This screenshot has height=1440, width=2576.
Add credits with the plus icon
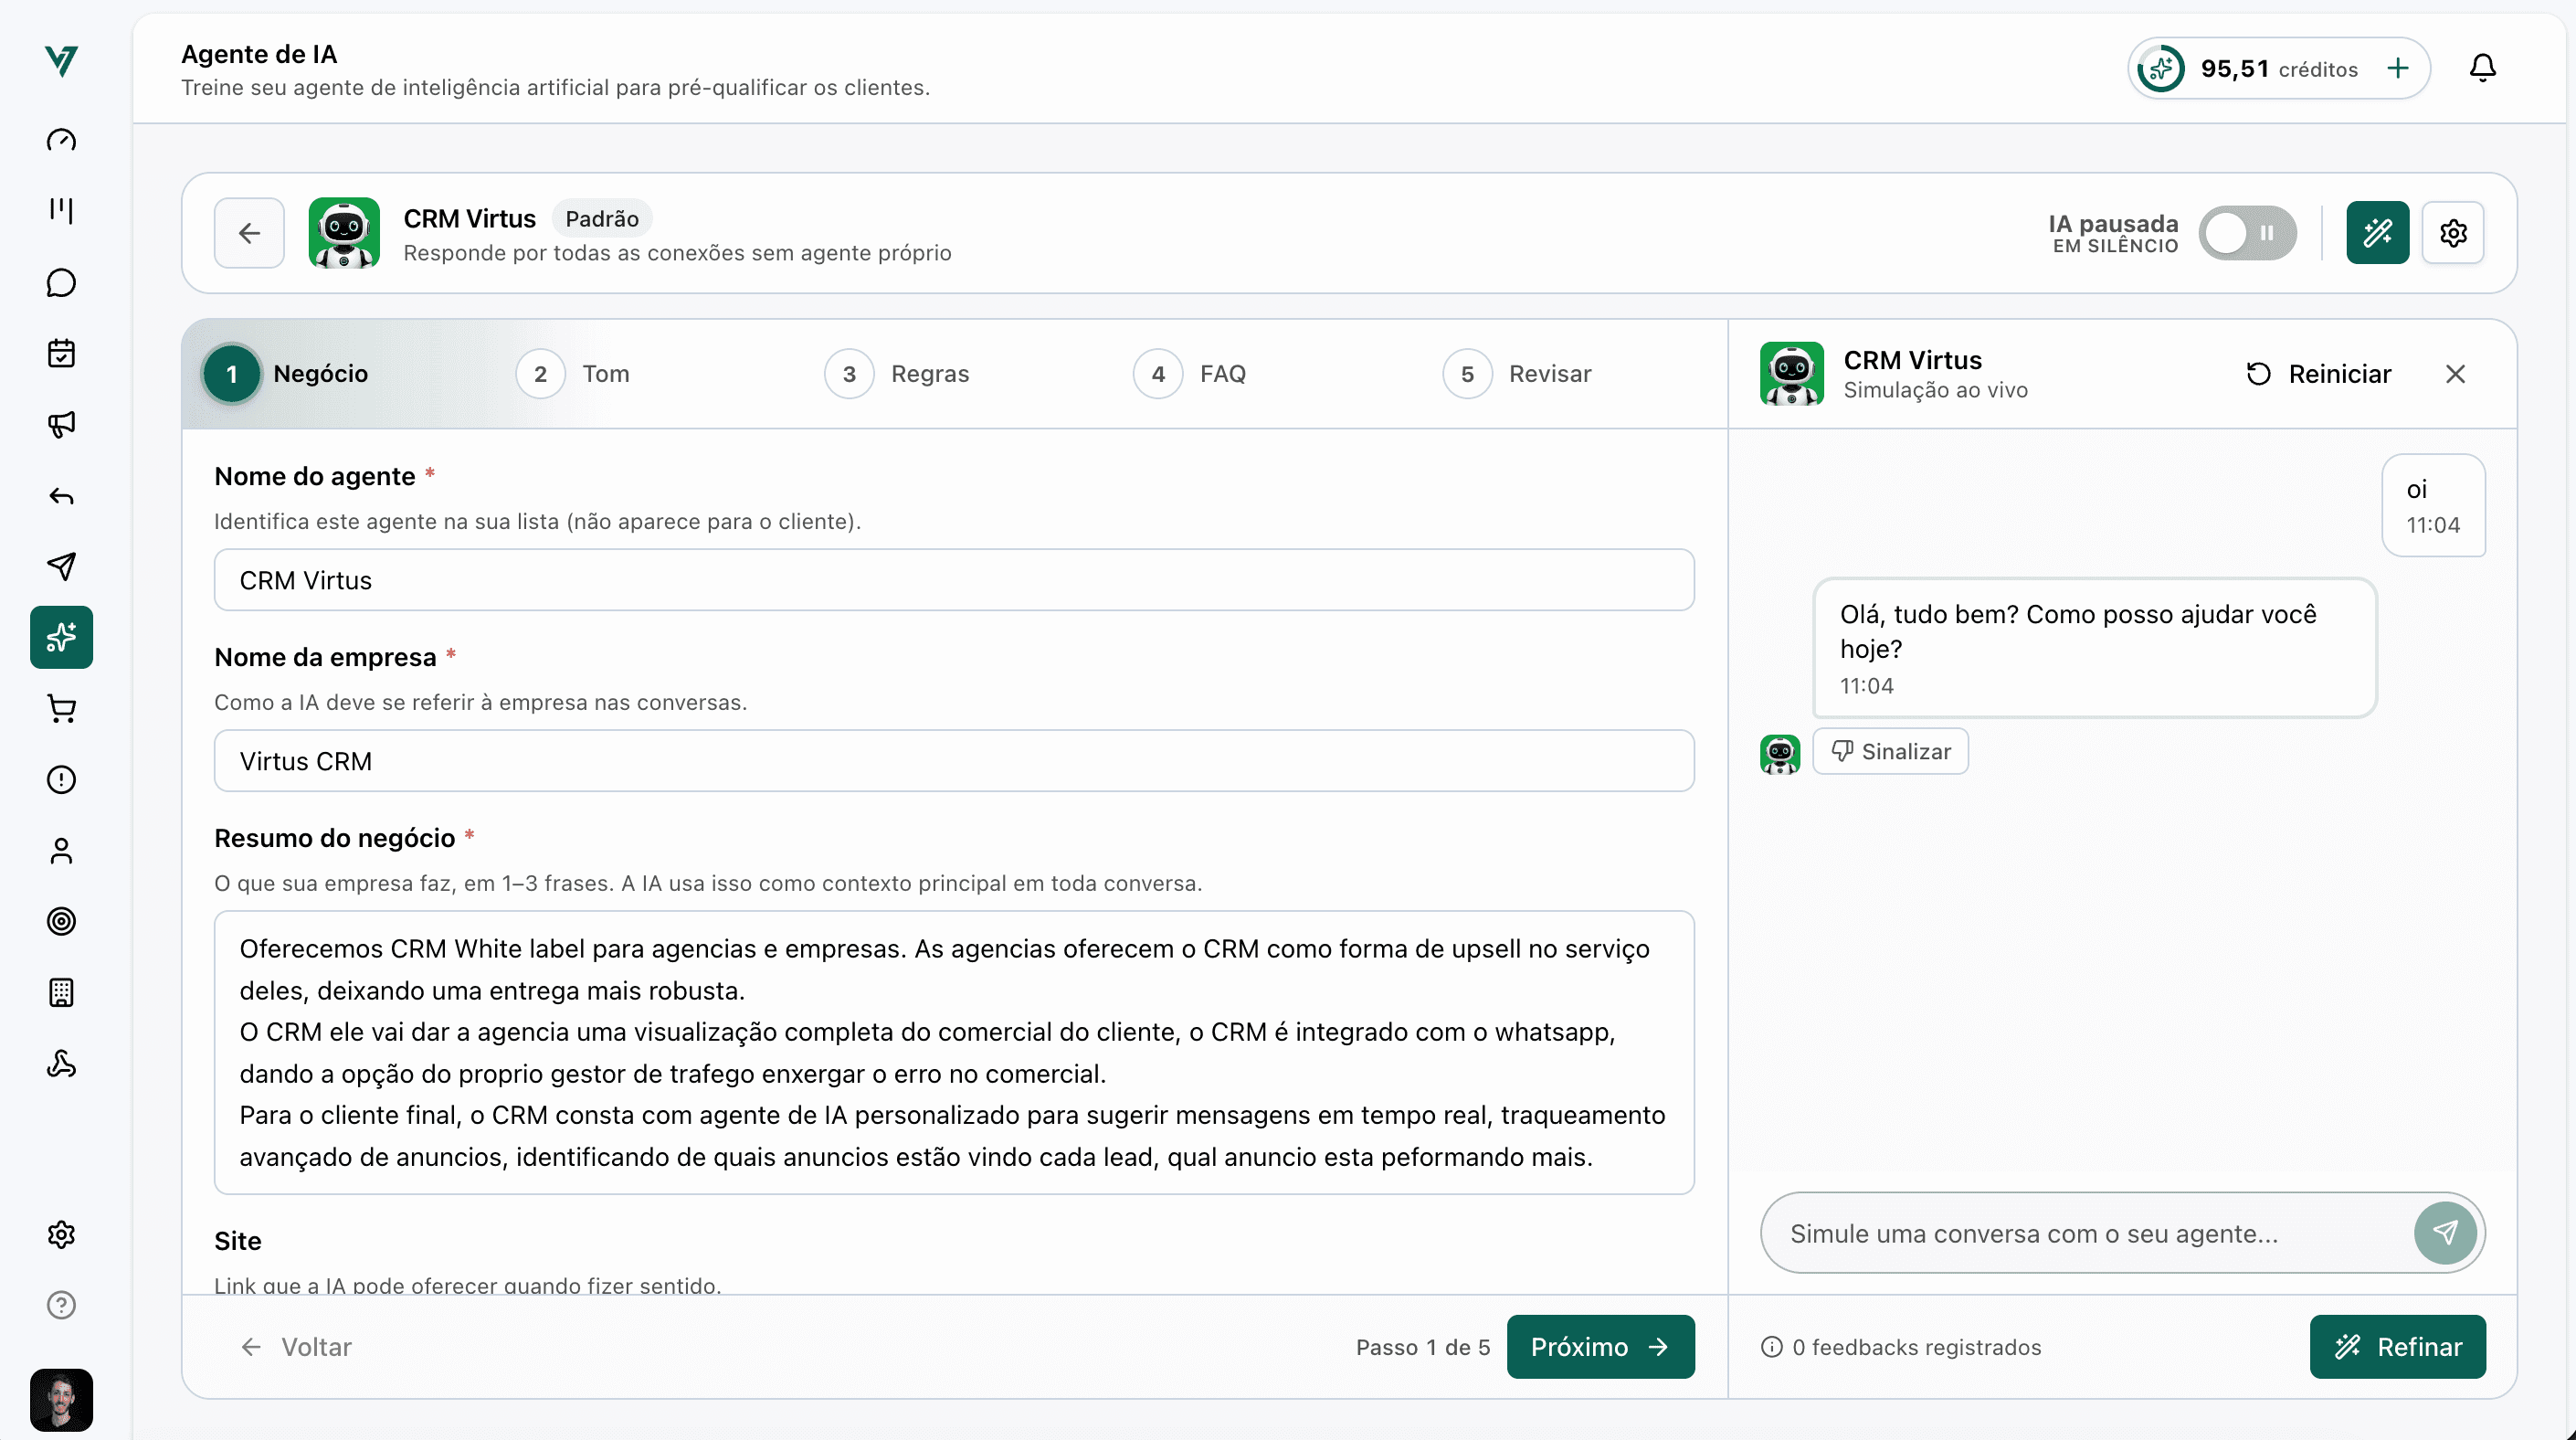click(x=2398, y=68)
